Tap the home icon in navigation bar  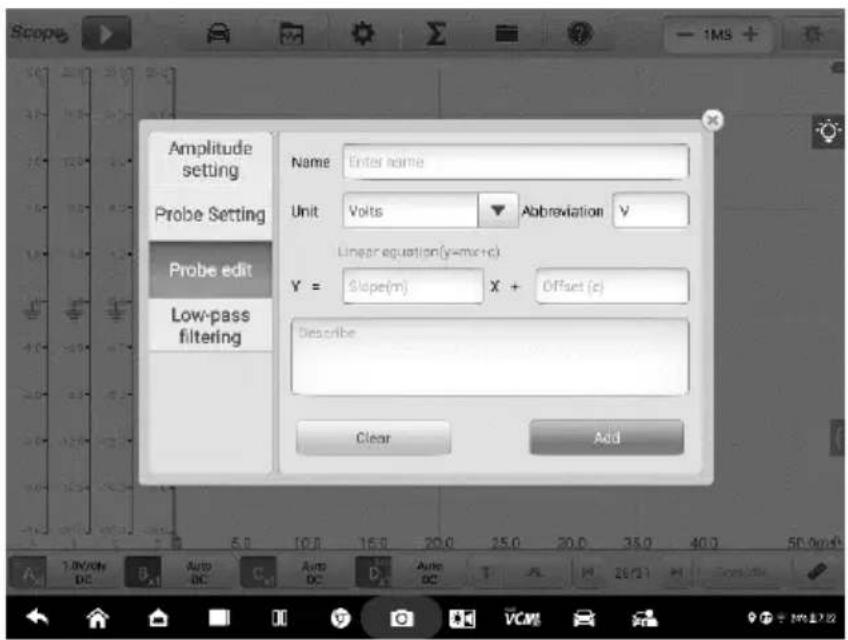pos(98,617)
